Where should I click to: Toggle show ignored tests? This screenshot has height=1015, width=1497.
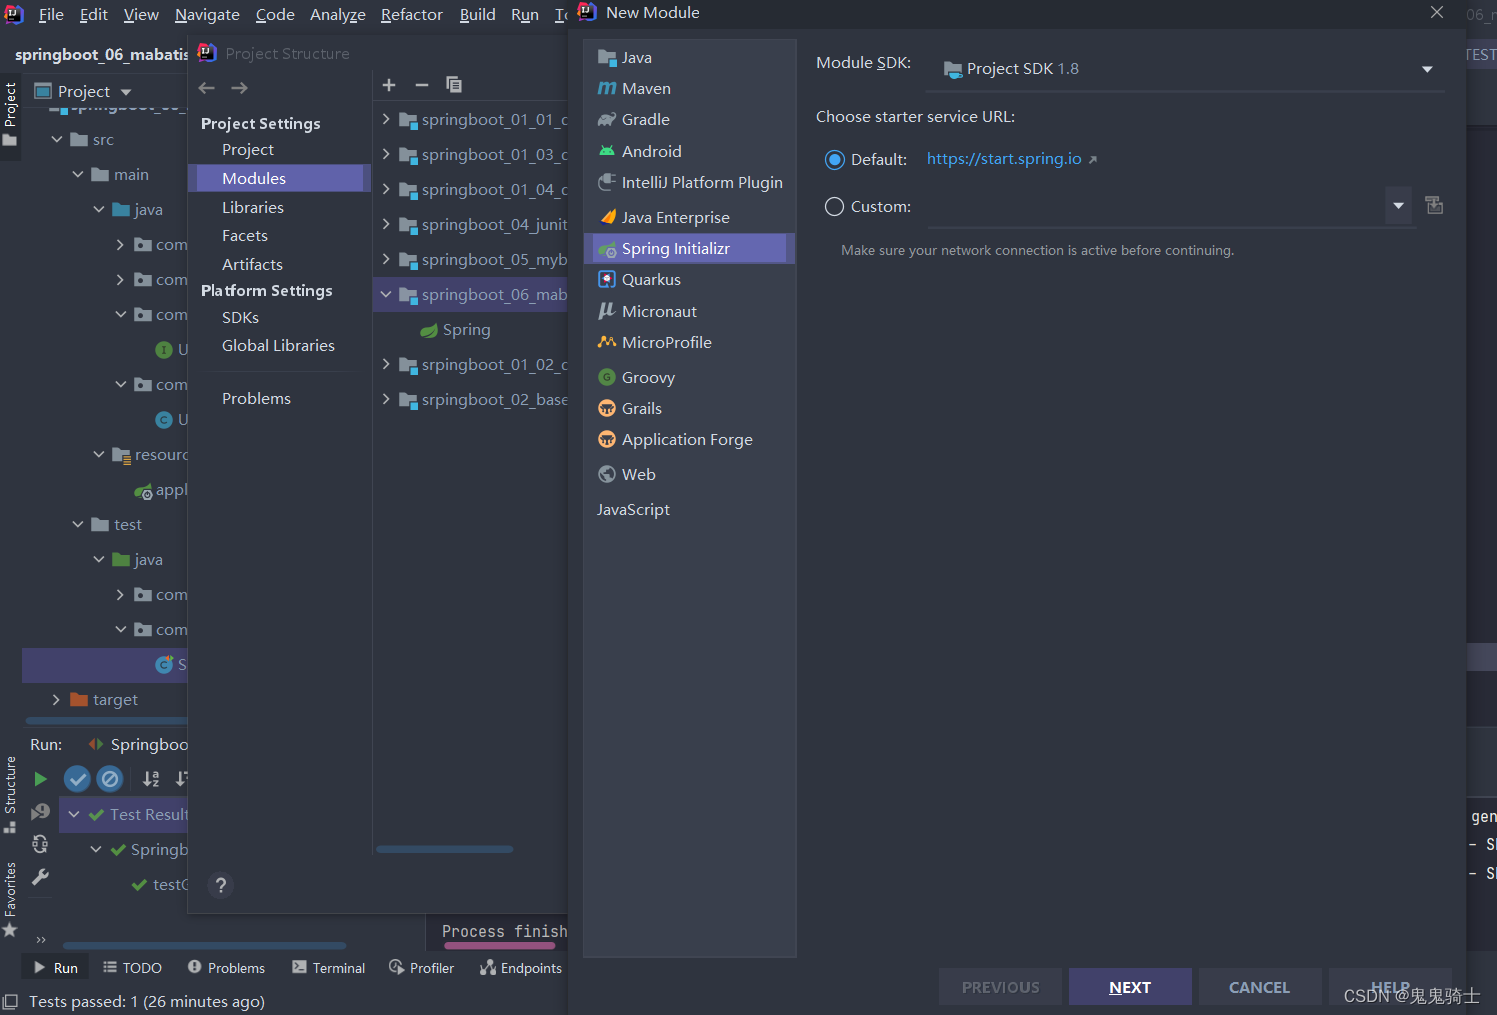tap(110, 778)
